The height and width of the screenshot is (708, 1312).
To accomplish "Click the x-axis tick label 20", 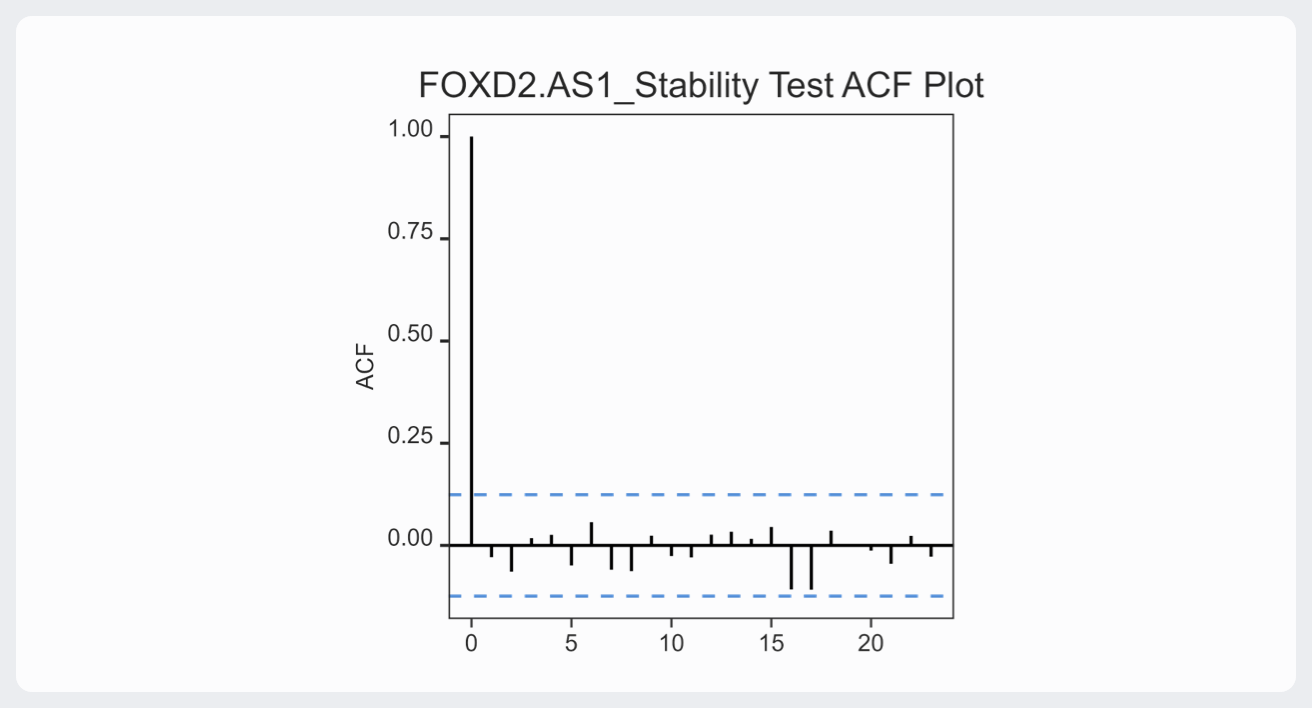I will [x=871, y=644].
